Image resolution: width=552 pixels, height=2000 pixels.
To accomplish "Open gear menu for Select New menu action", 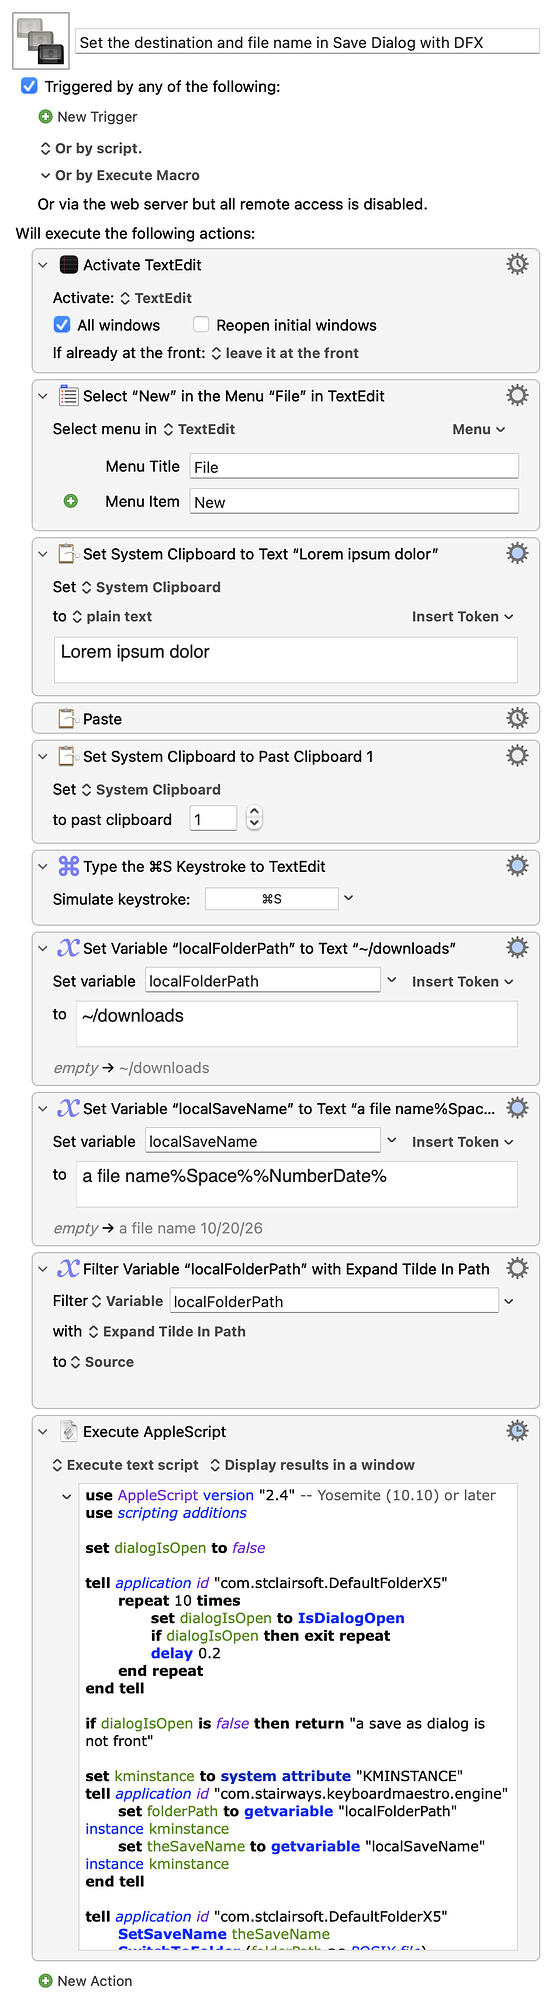I will (x=517, y=395).
